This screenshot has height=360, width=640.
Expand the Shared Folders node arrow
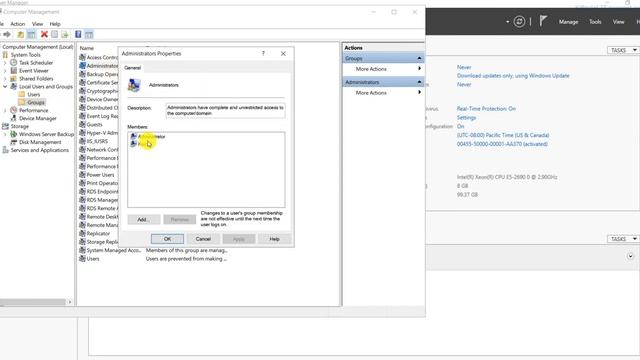point(5,78)
